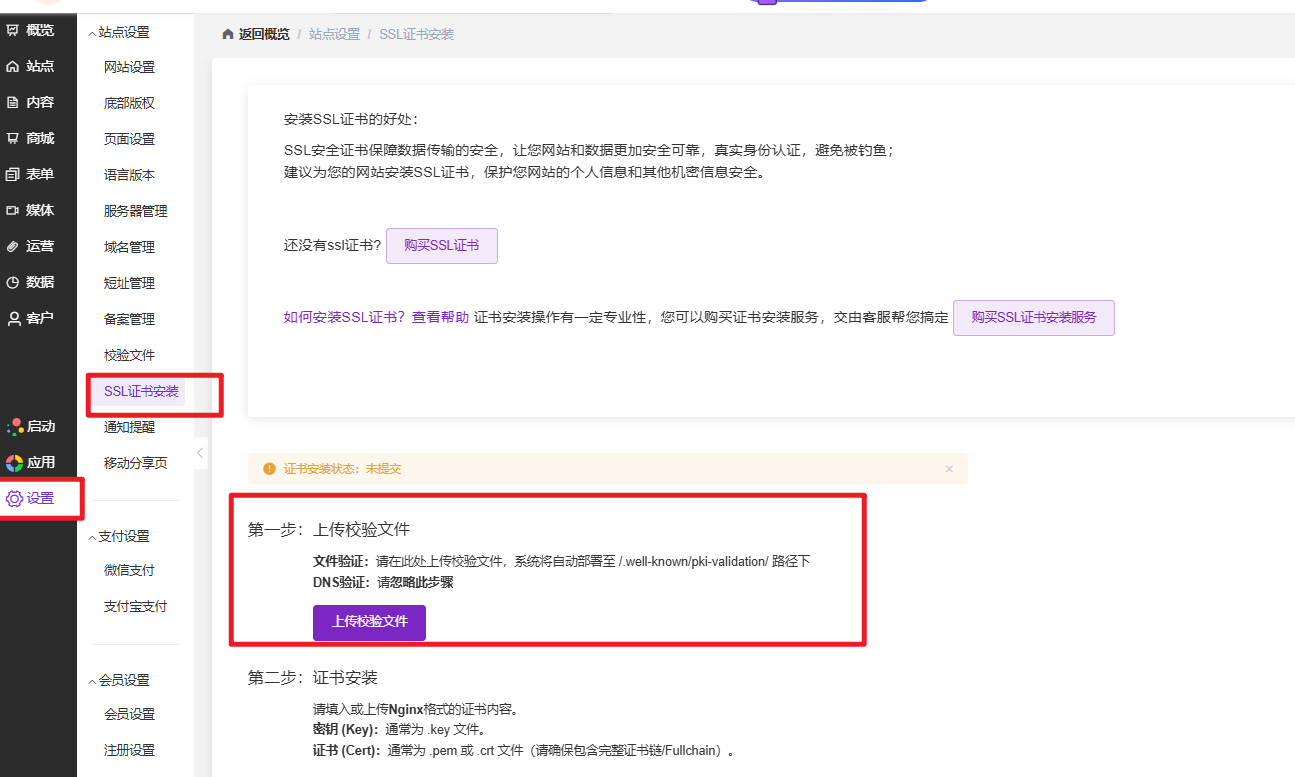Select 域名管理 in the settings menu

(x=129, y=247)
